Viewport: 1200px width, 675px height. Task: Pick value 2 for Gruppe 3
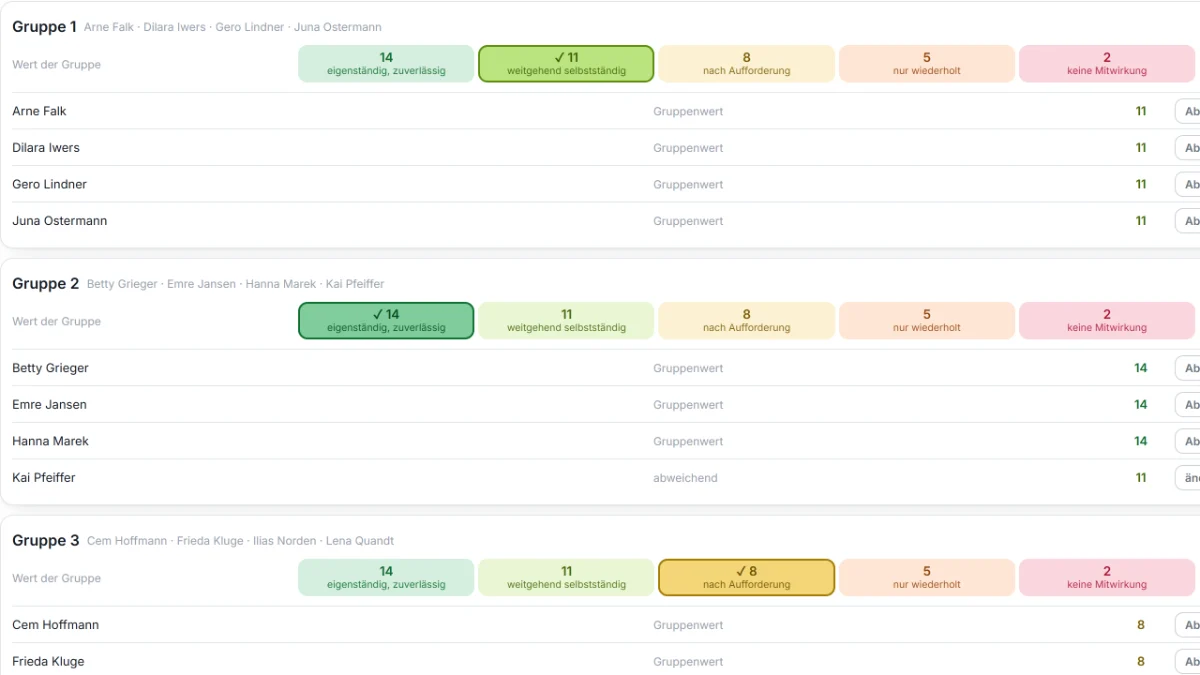point(1107,578)
